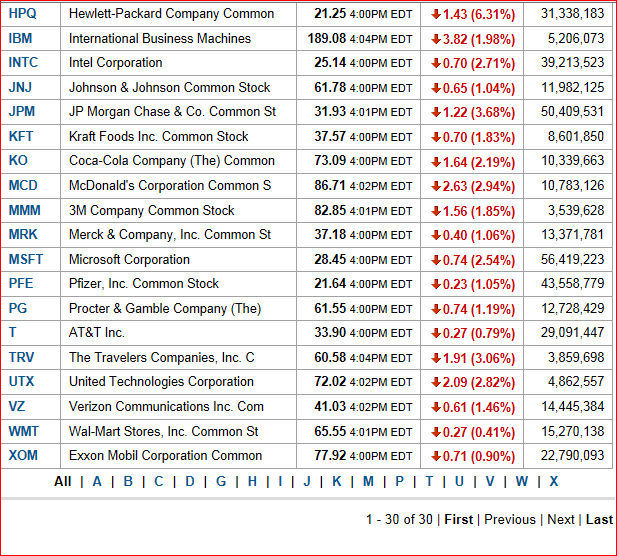
Task: Open the MCD ticker symbol
Action: [23, 185]
